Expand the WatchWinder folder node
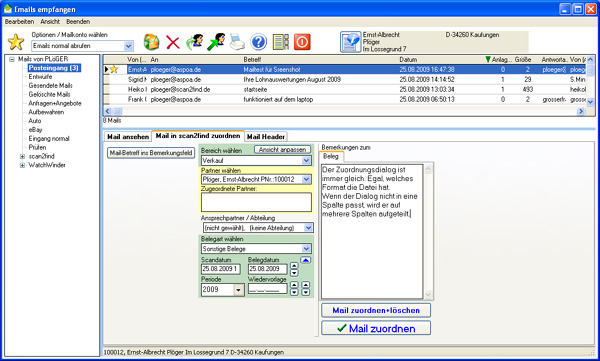600x361 pixels. 22,165
